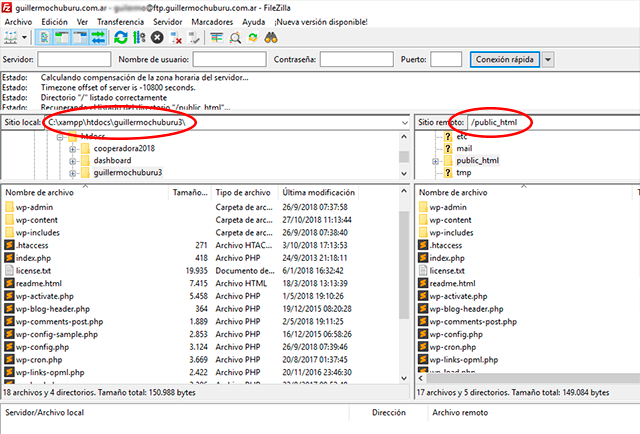Expand the cooperadora2018 folder

73,149
